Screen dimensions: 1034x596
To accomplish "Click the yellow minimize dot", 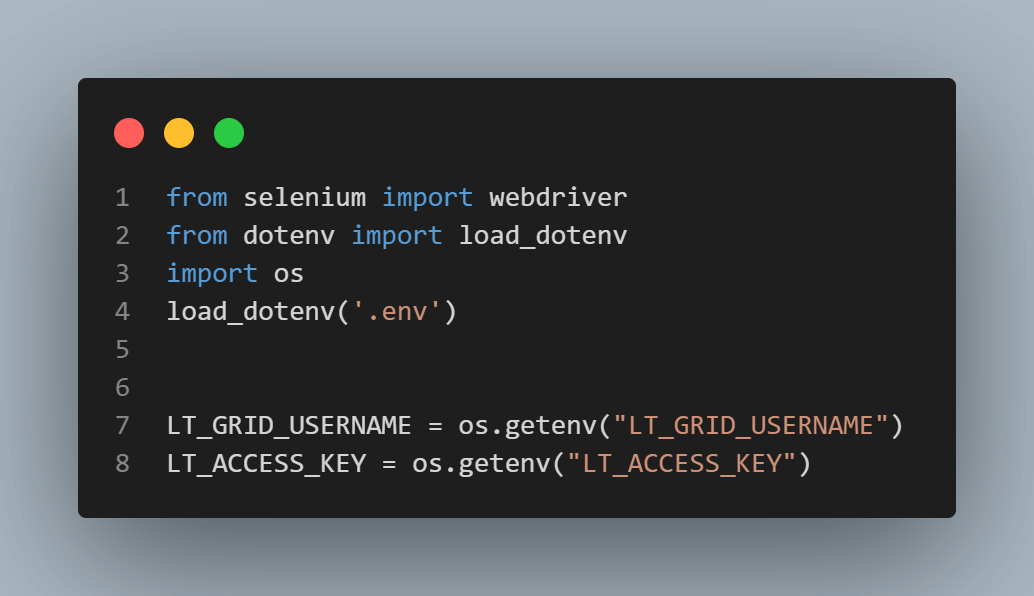I will click(x=179, y=133).
